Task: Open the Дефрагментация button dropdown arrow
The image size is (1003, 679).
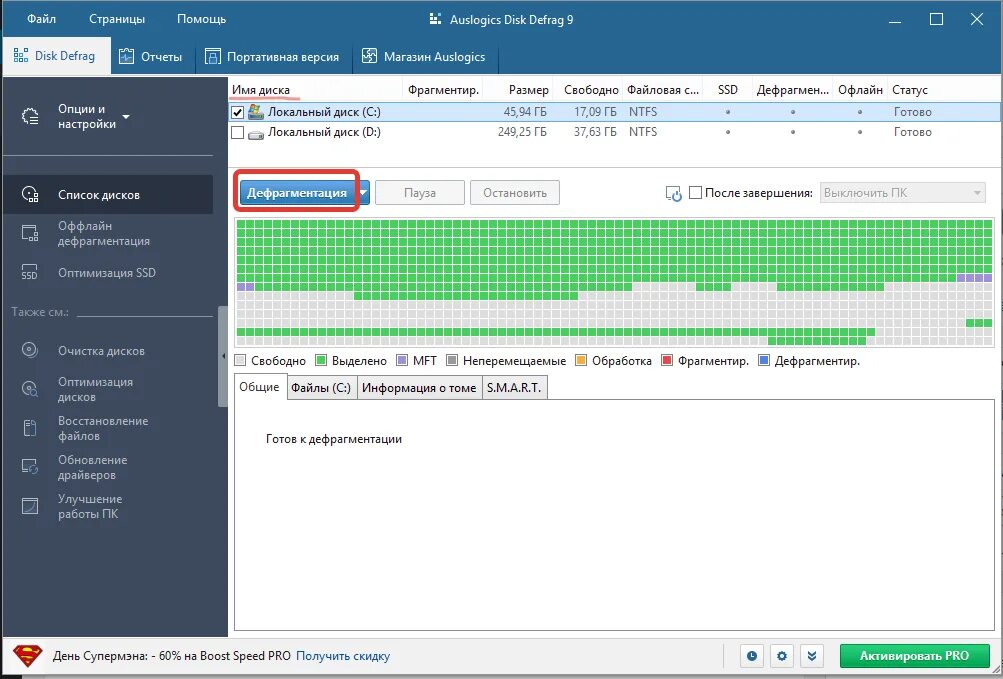Action: (363, 193)
